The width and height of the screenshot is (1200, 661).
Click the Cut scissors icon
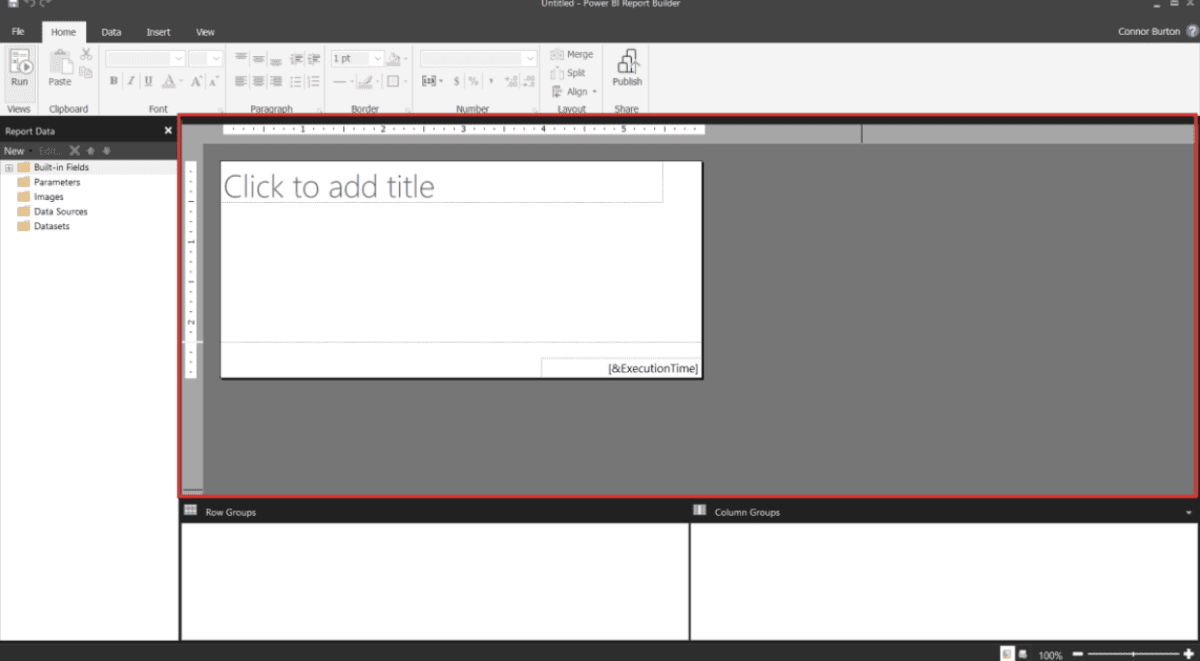pyautogui.click(x=86, y=54)
